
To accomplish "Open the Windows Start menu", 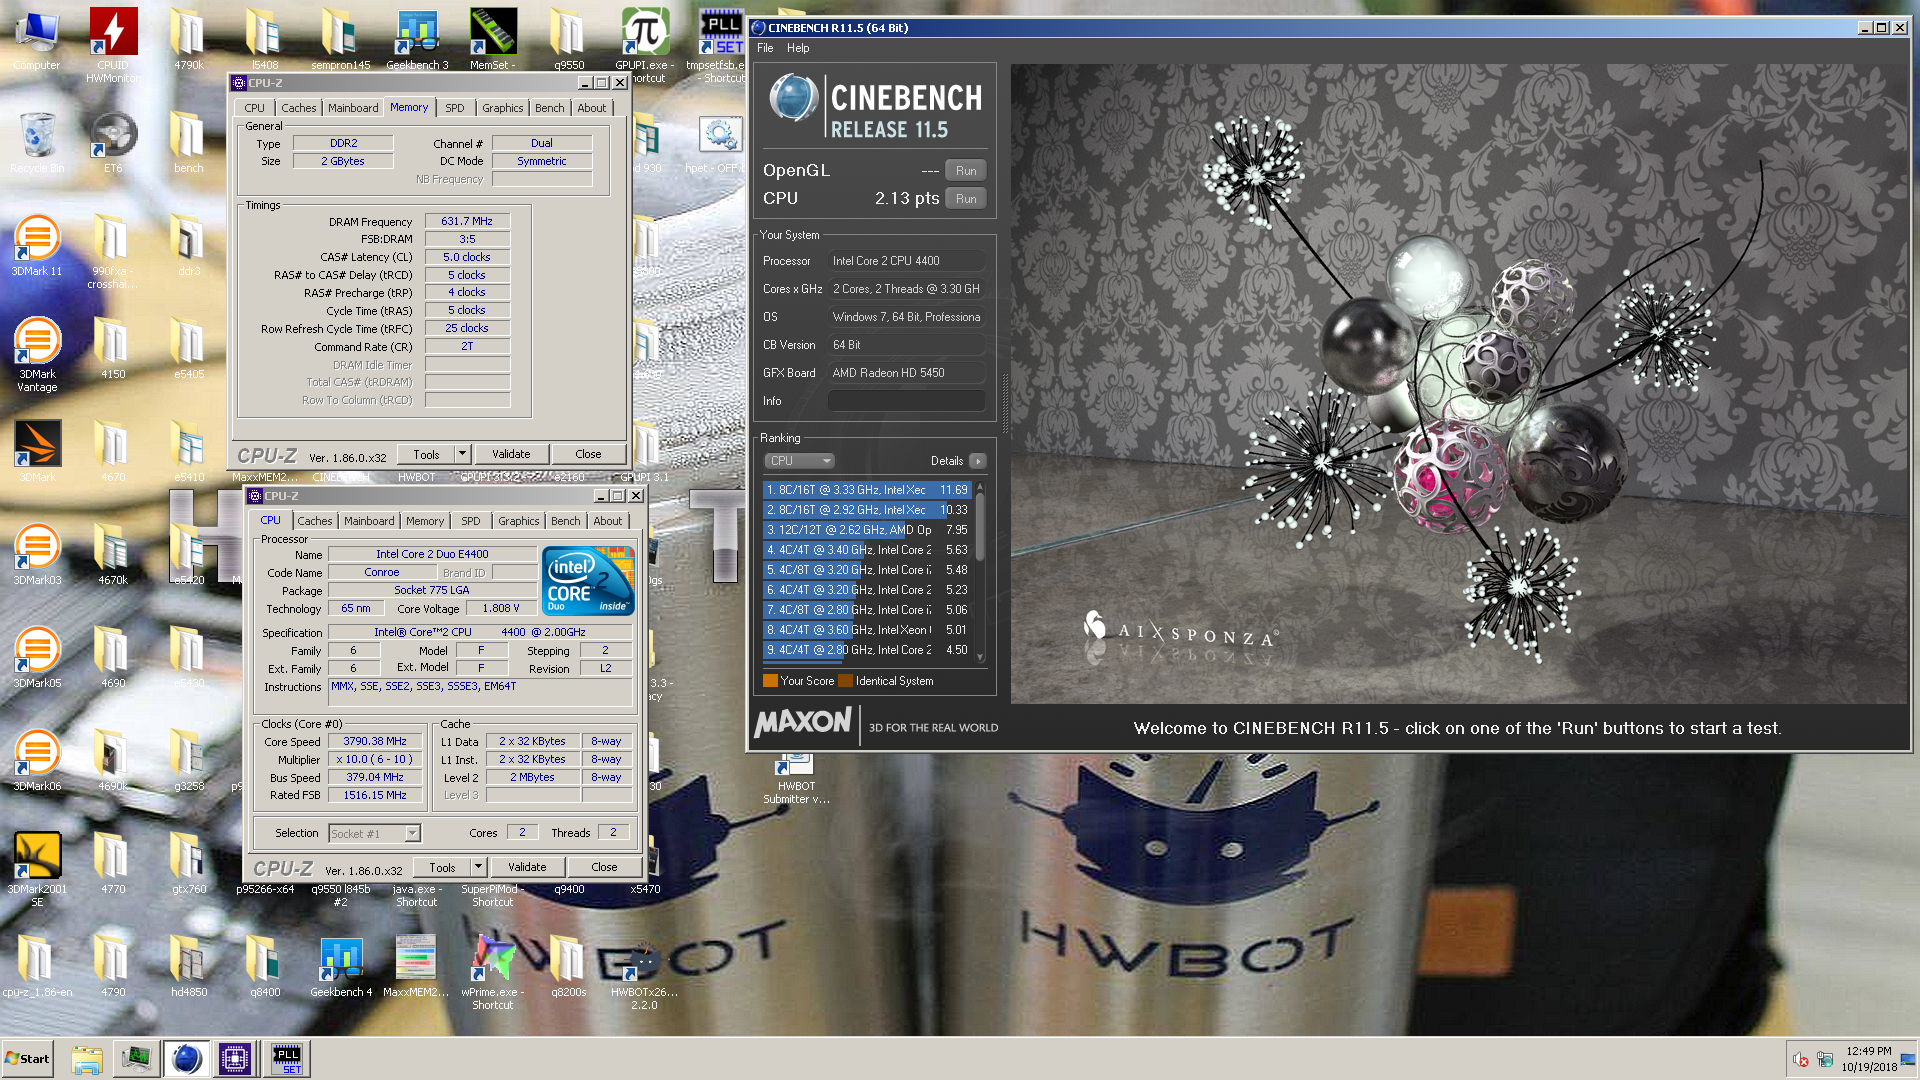I will (x=28, y=1059).
